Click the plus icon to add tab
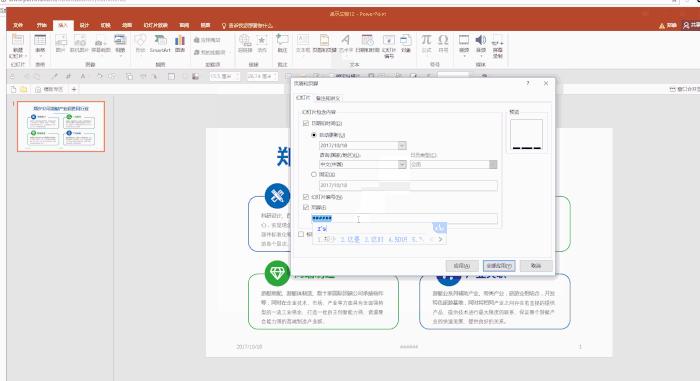 point(74,89)
